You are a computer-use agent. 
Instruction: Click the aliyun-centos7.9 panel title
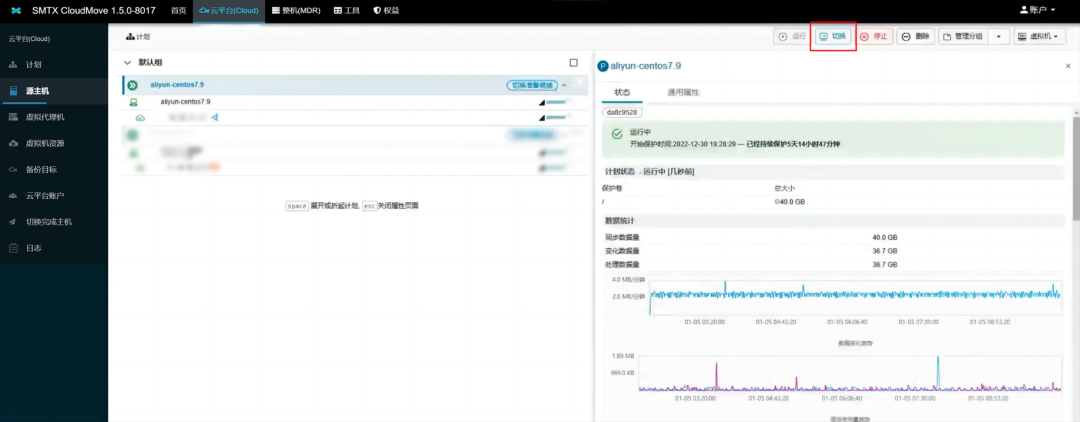[645, 66]
